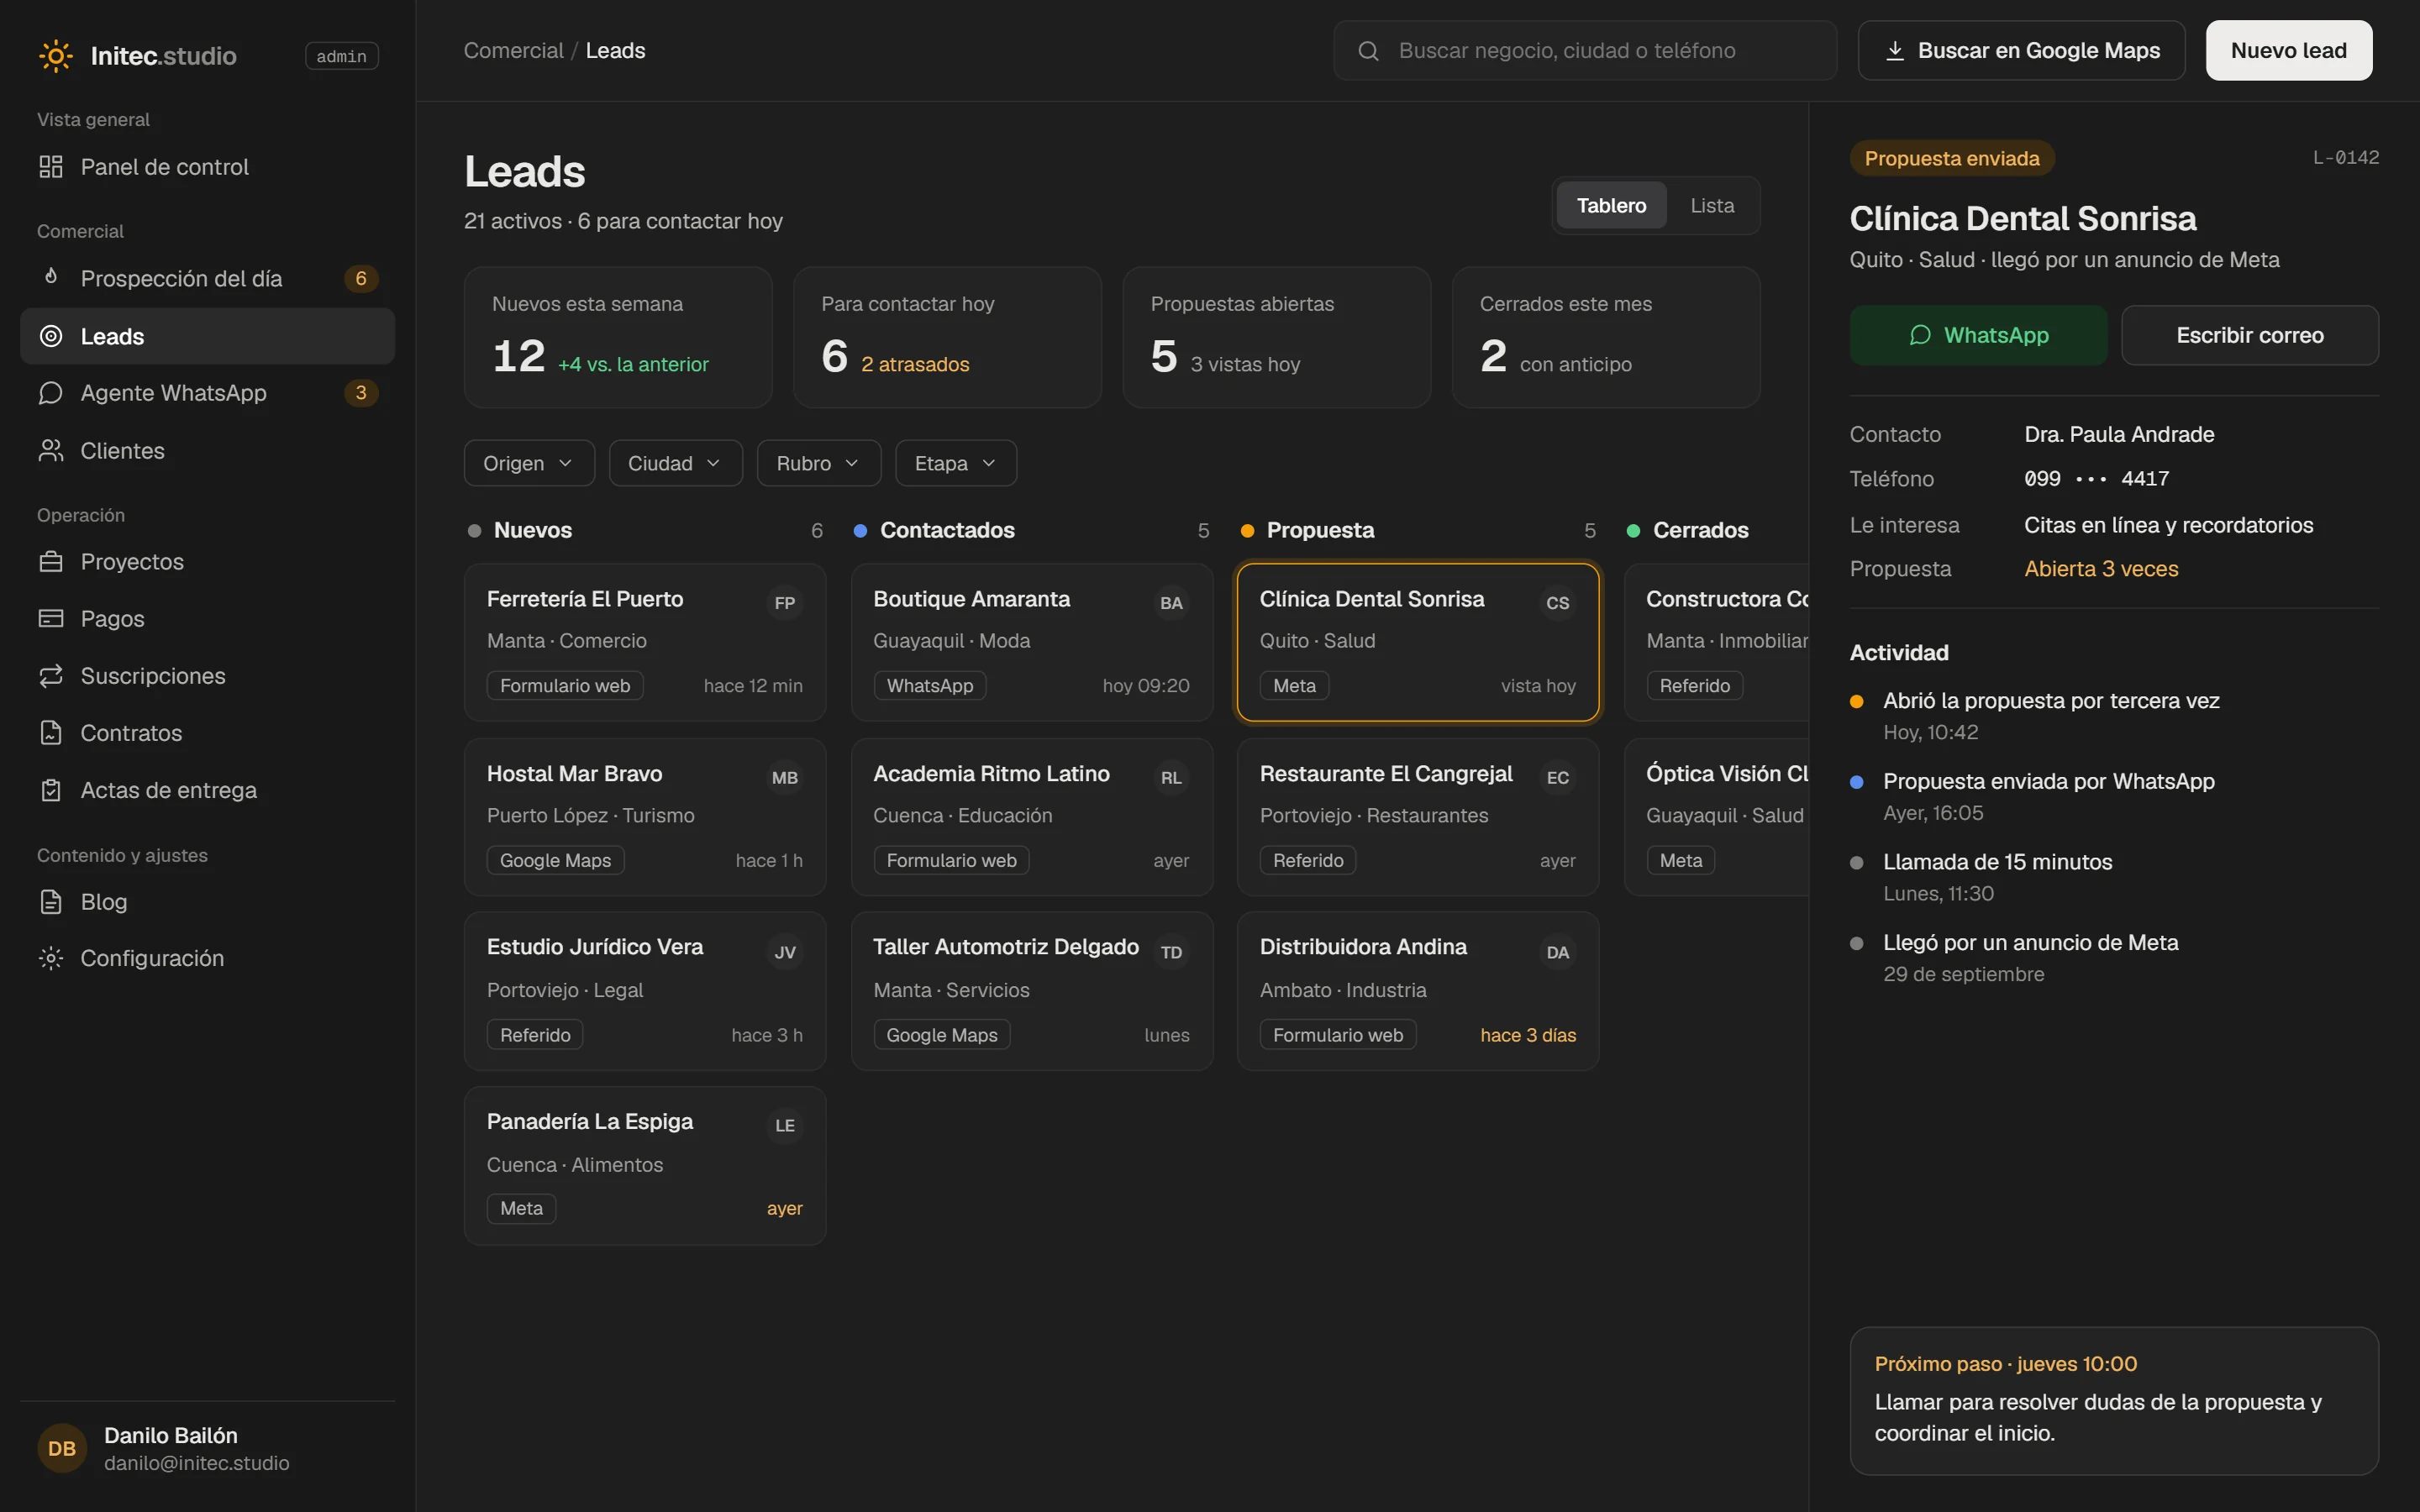
Task: Click the search field for negocio, ciudad o teléfono
Action: (x=1585, y=50)
